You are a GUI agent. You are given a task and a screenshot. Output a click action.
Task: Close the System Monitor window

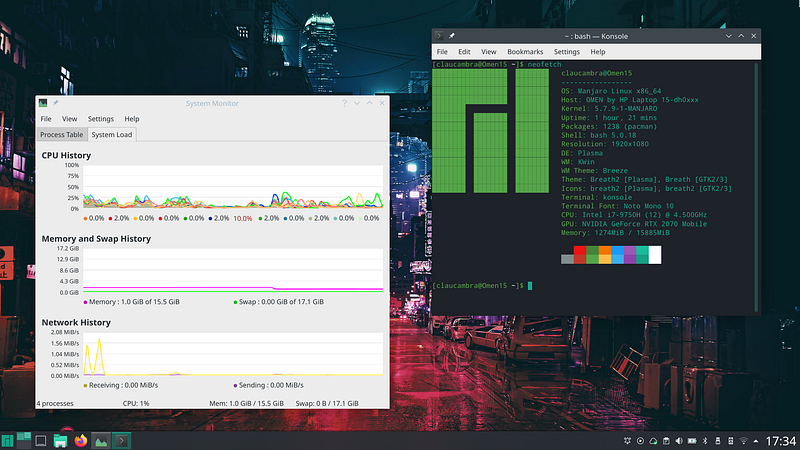pos(382,103)
